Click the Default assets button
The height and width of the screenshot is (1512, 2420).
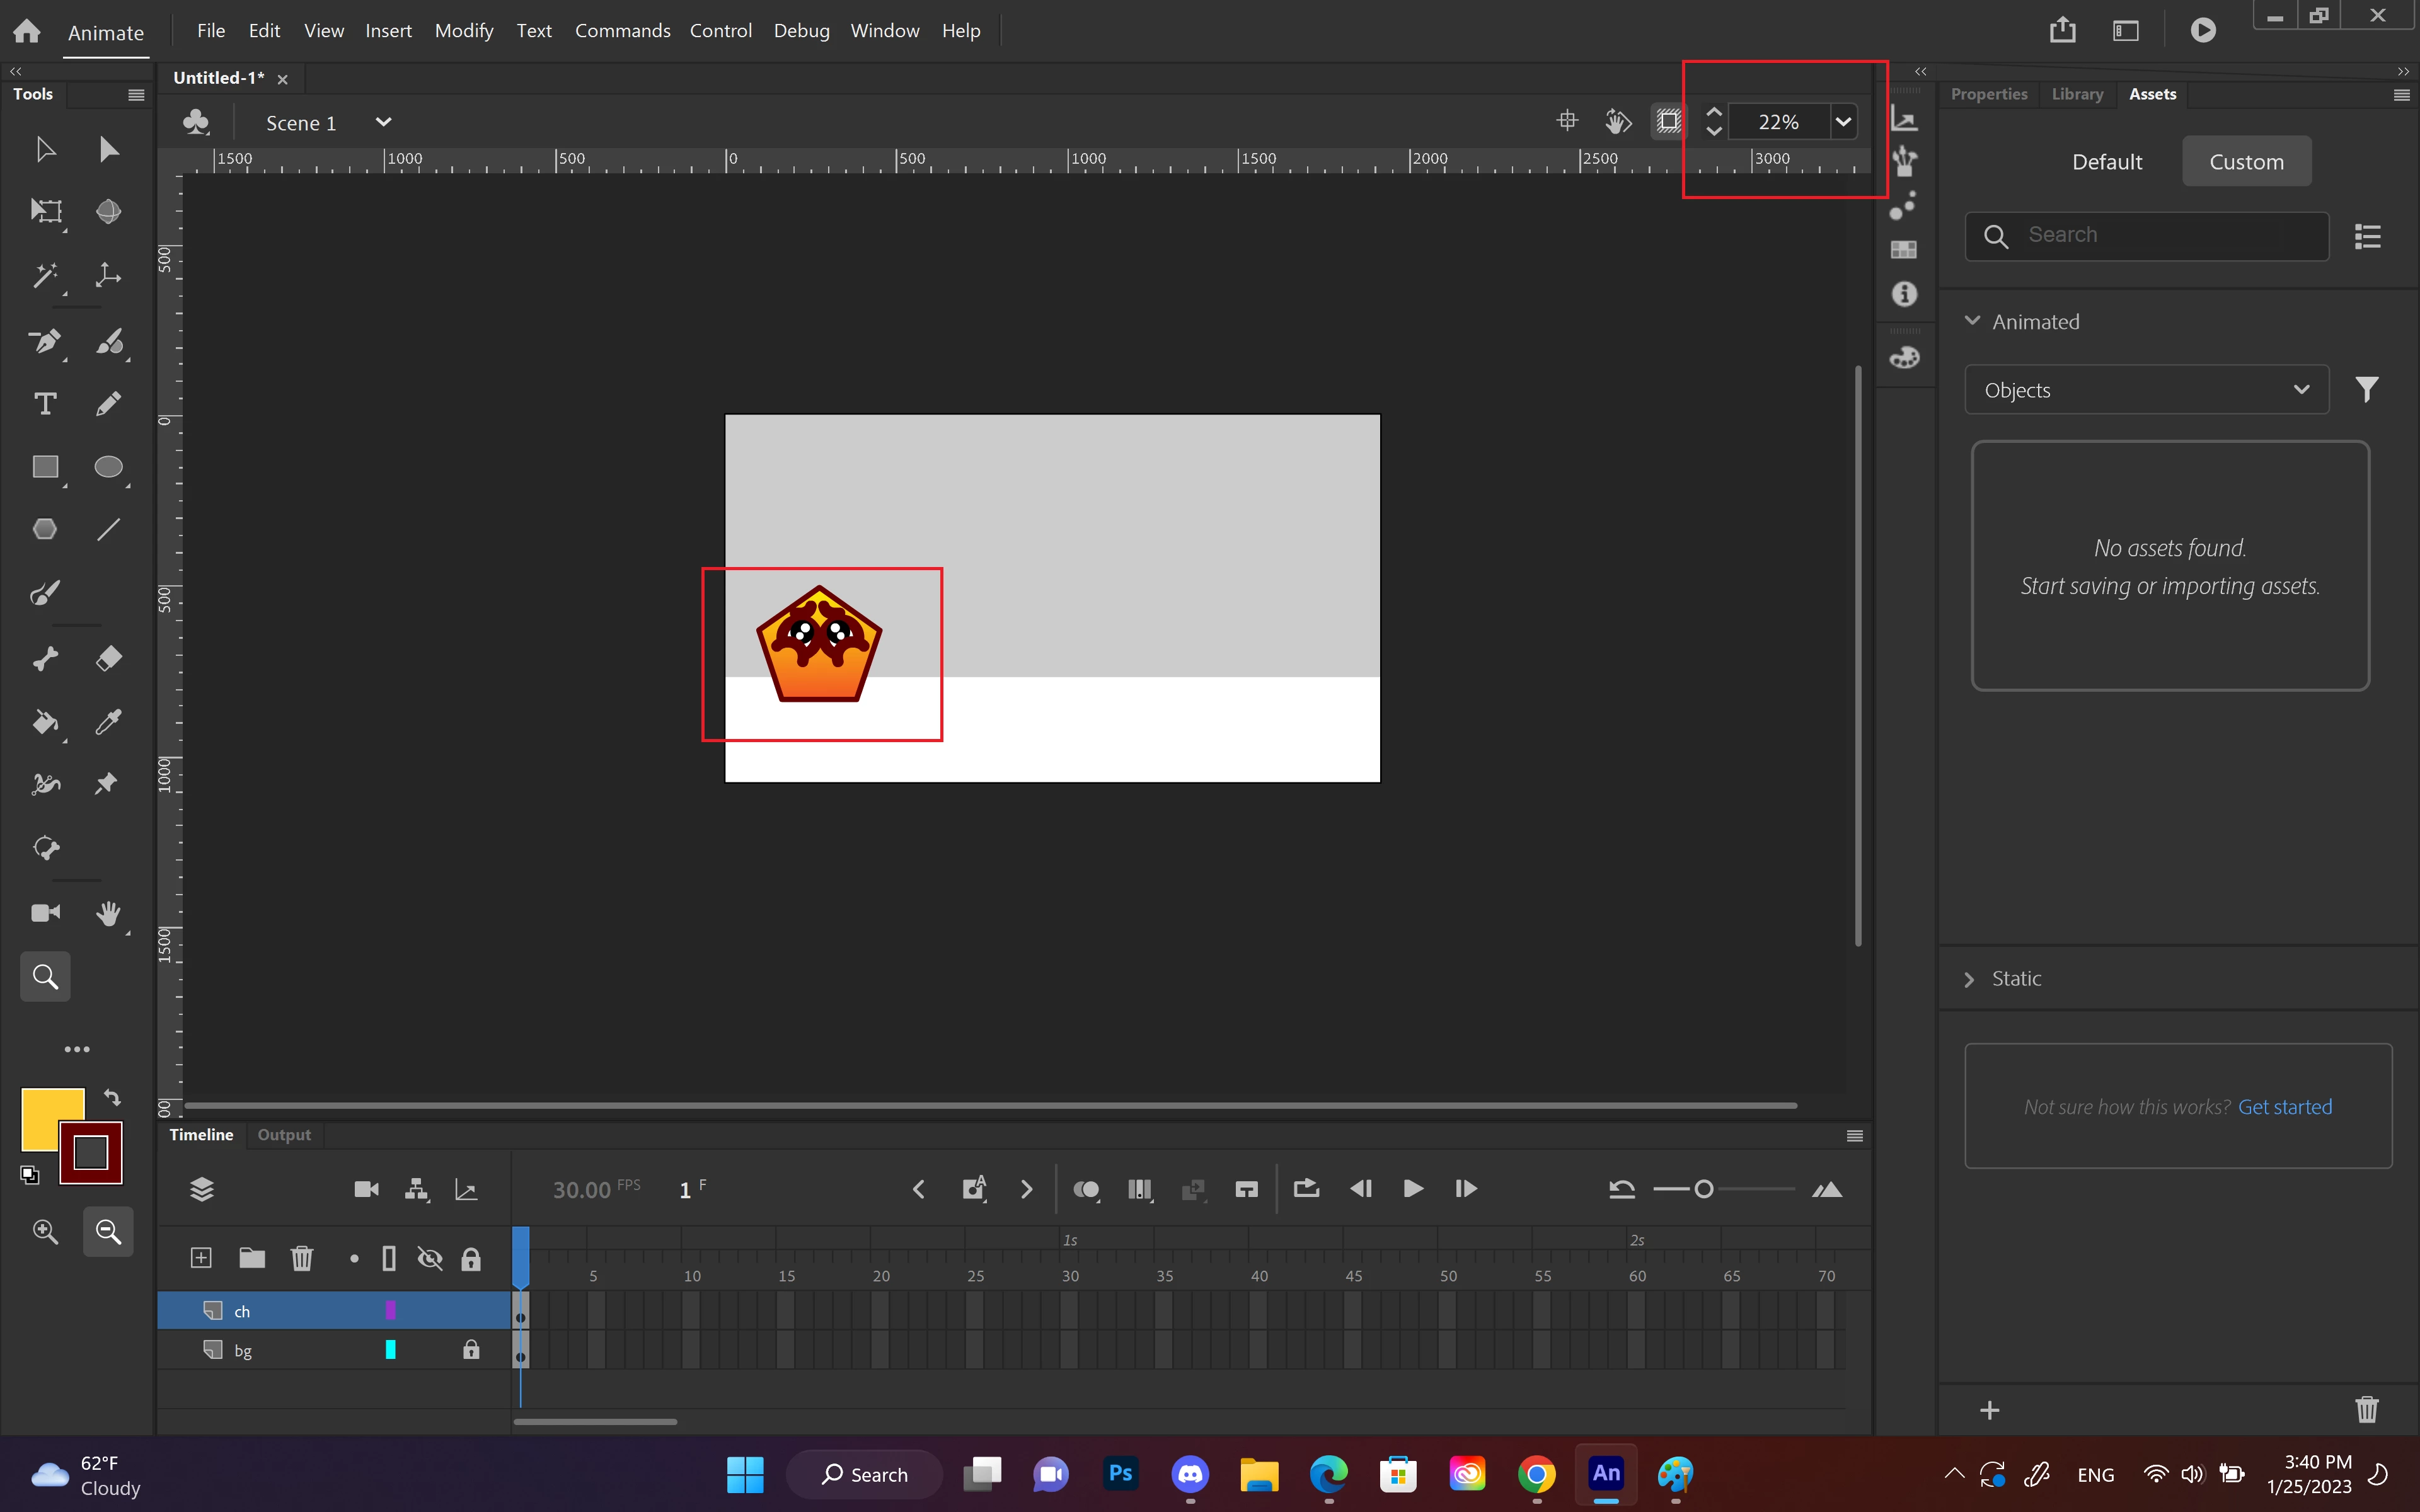(x=2106, y=162)
